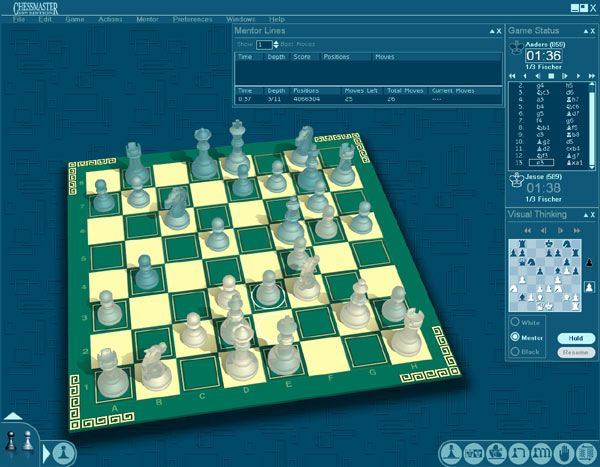
Task: Click the black pawn icon beside mini board
Action: [589, 263]
